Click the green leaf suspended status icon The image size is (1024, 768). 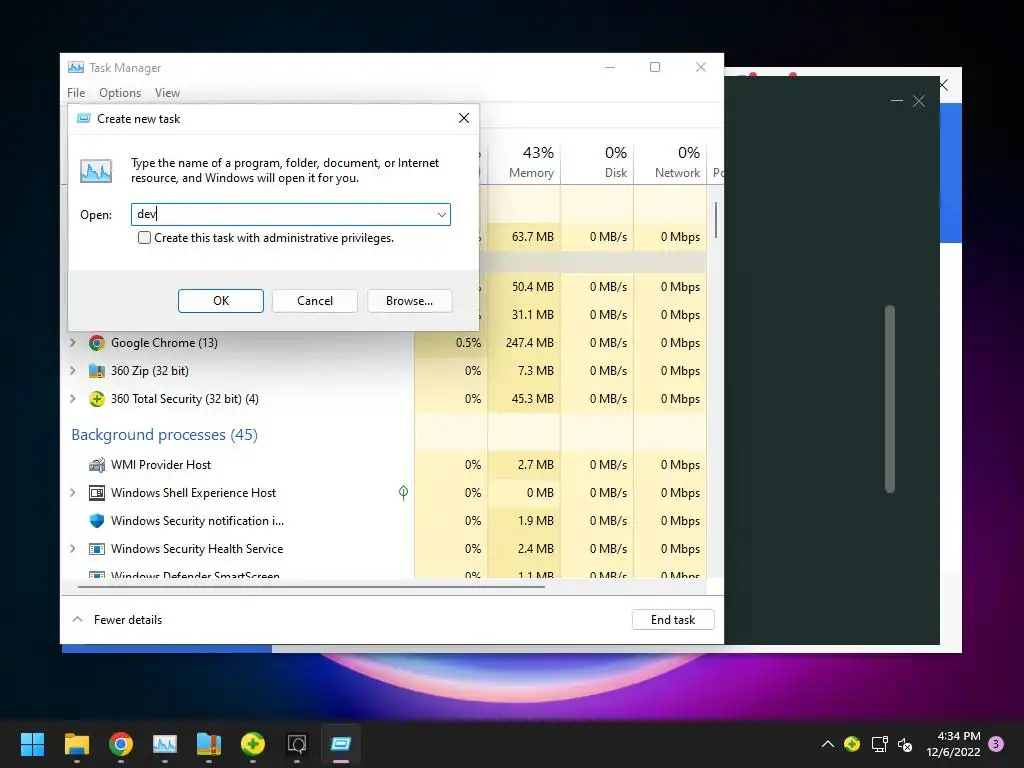[x=404, y=493]
